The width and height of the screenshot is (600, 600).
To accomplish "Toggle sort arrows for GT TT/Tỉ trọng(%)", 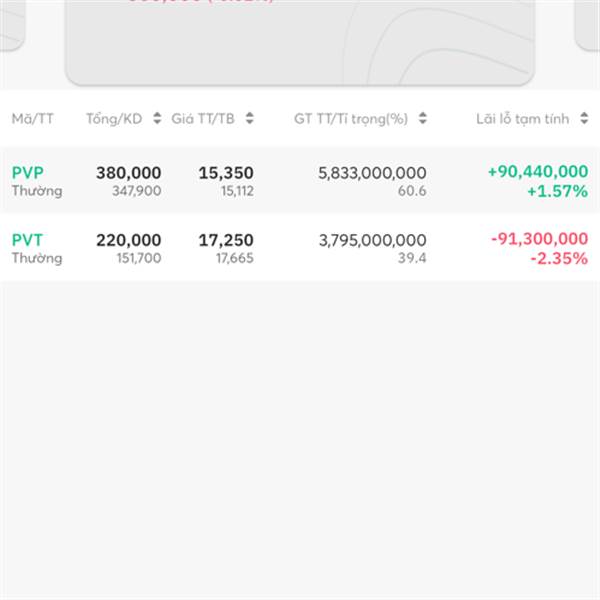I will tap(423, 119).
